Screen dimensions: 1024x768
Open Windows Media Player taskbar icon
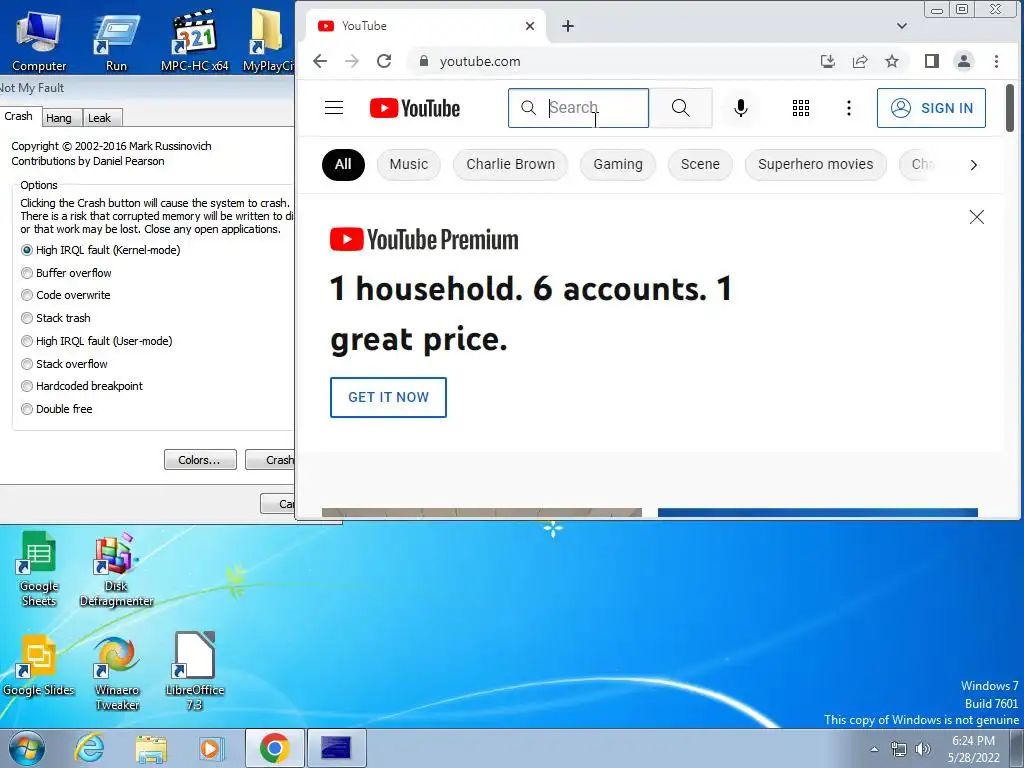(212, 749)
